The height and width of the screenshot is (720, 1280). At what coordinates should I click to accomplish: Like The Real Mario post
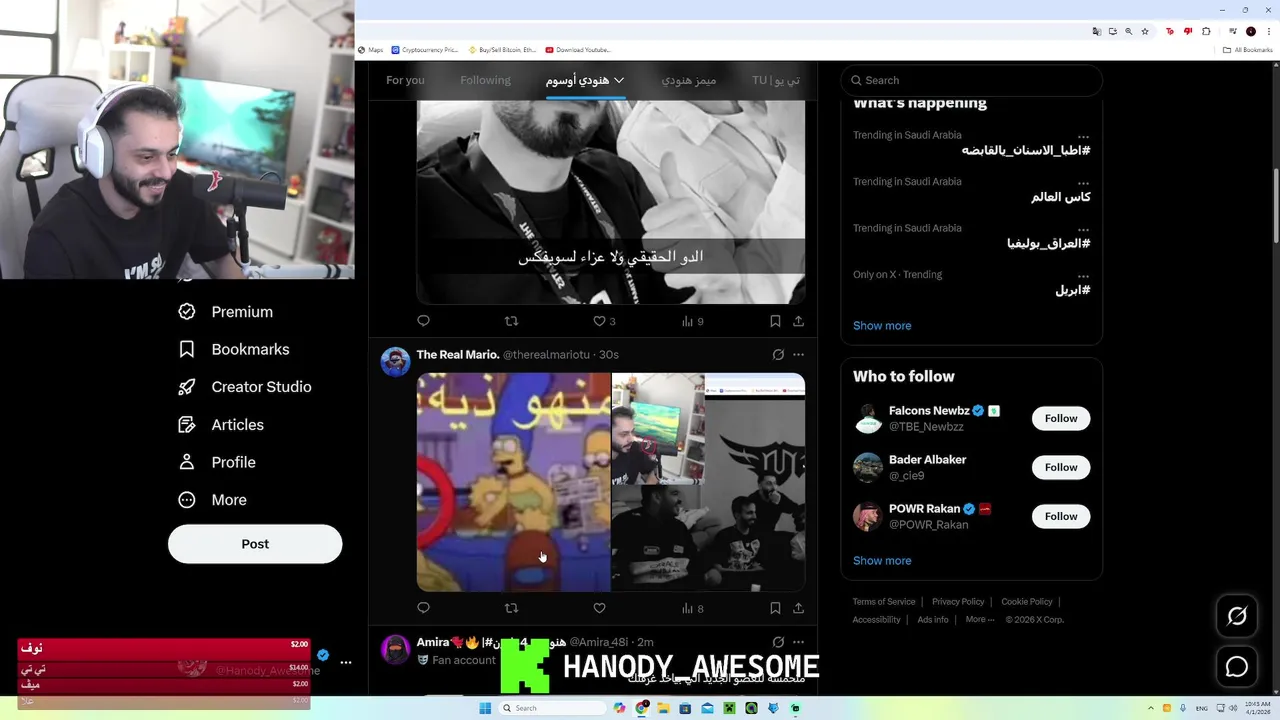pyautogui.click(x=599, y=608)
